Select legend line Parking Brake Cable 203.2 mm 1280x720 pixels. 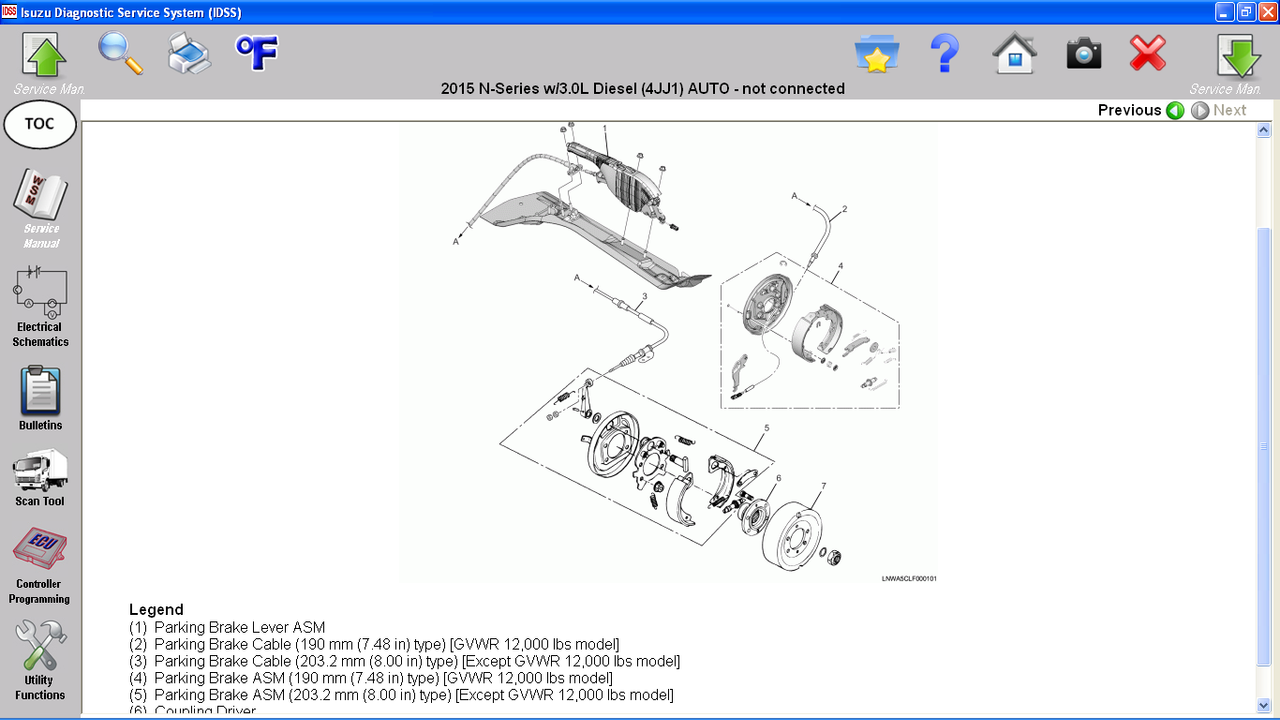coord(405,661)
